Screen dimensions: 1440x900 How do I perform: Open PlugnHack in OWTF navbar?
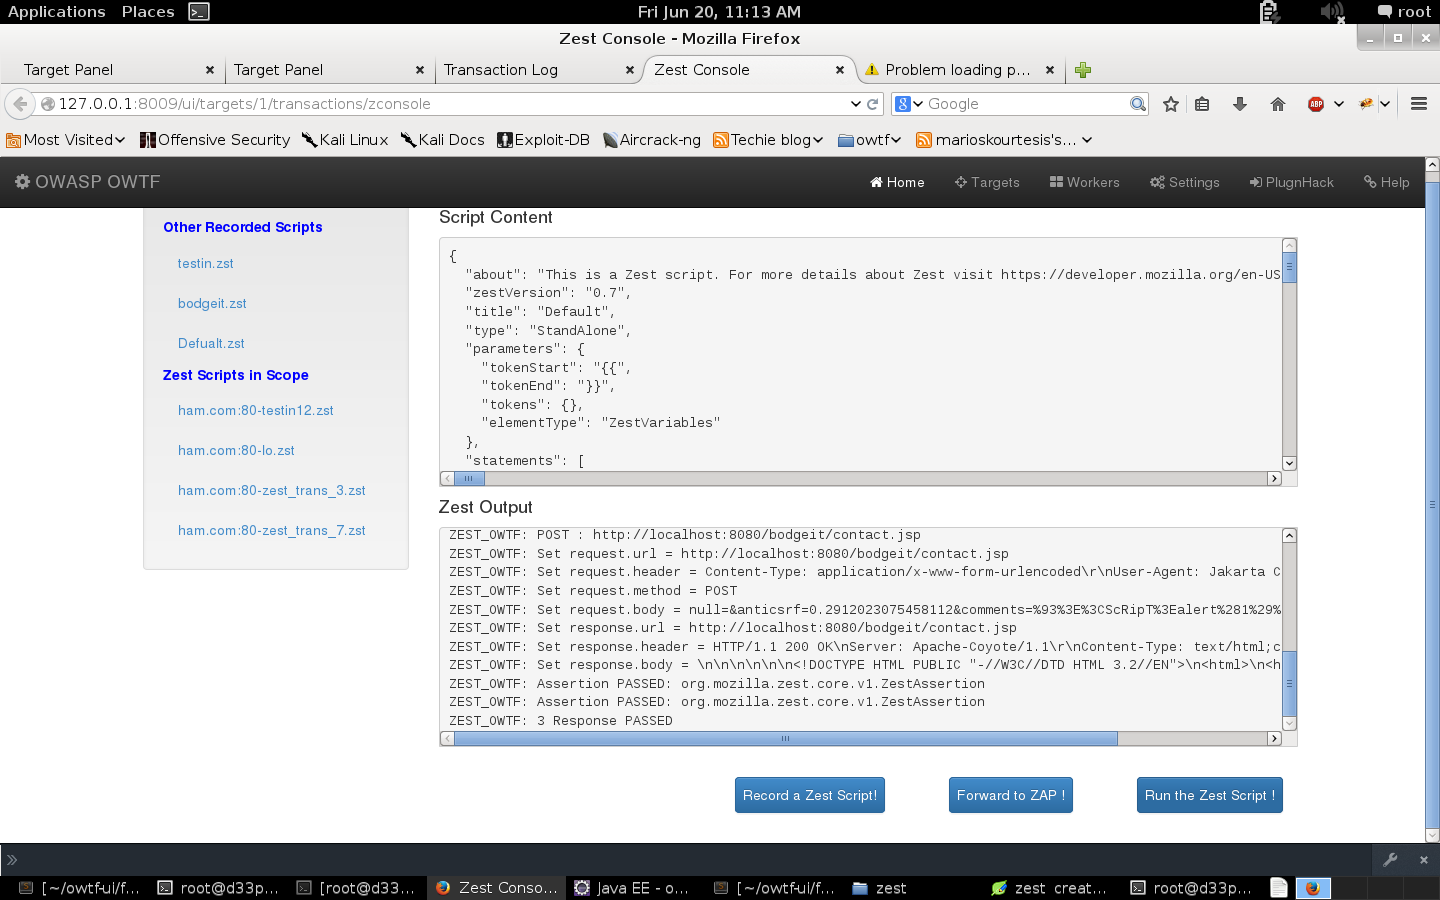click(x=1292, y=182)
